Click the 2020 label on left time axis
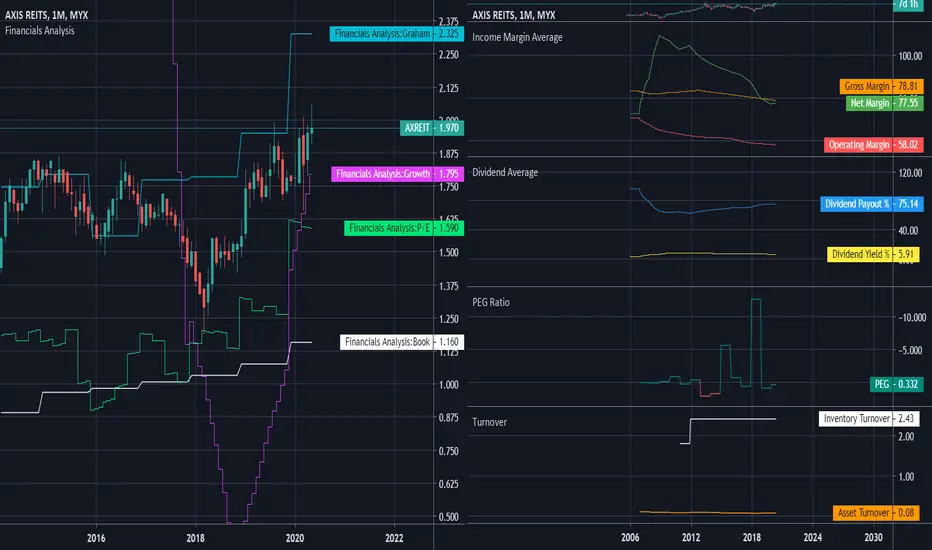Image resolution: width=932 pixels, height=550 pixels. [x=295, y=538]
